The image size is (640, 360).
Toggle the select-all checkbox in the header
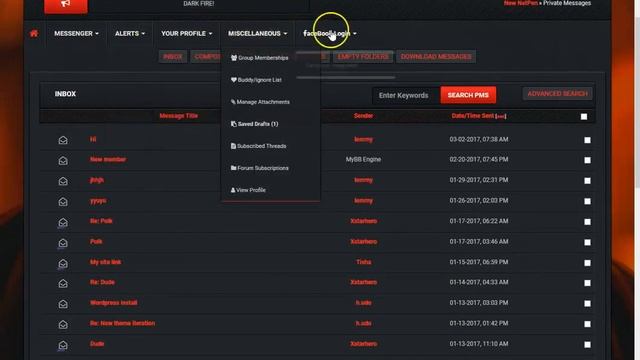pyautogui.click(x=584, y=117)
